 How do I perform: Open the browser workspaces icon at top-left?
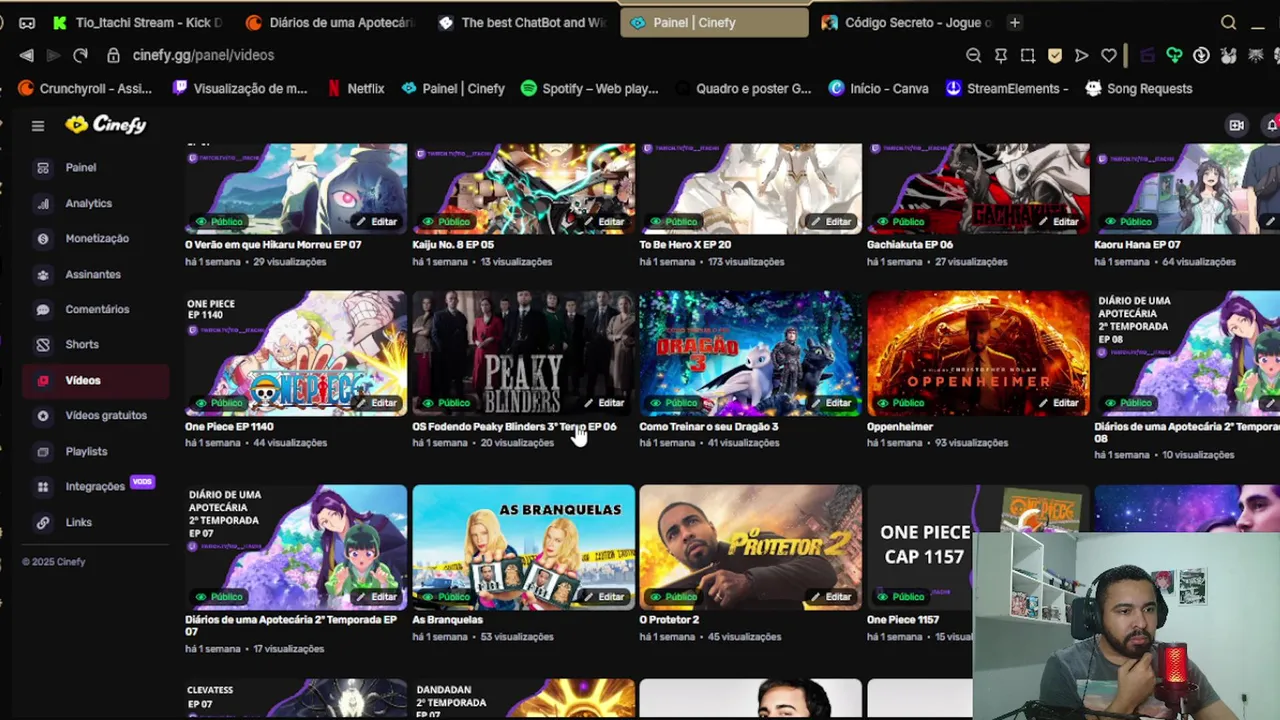pos(27,22)
